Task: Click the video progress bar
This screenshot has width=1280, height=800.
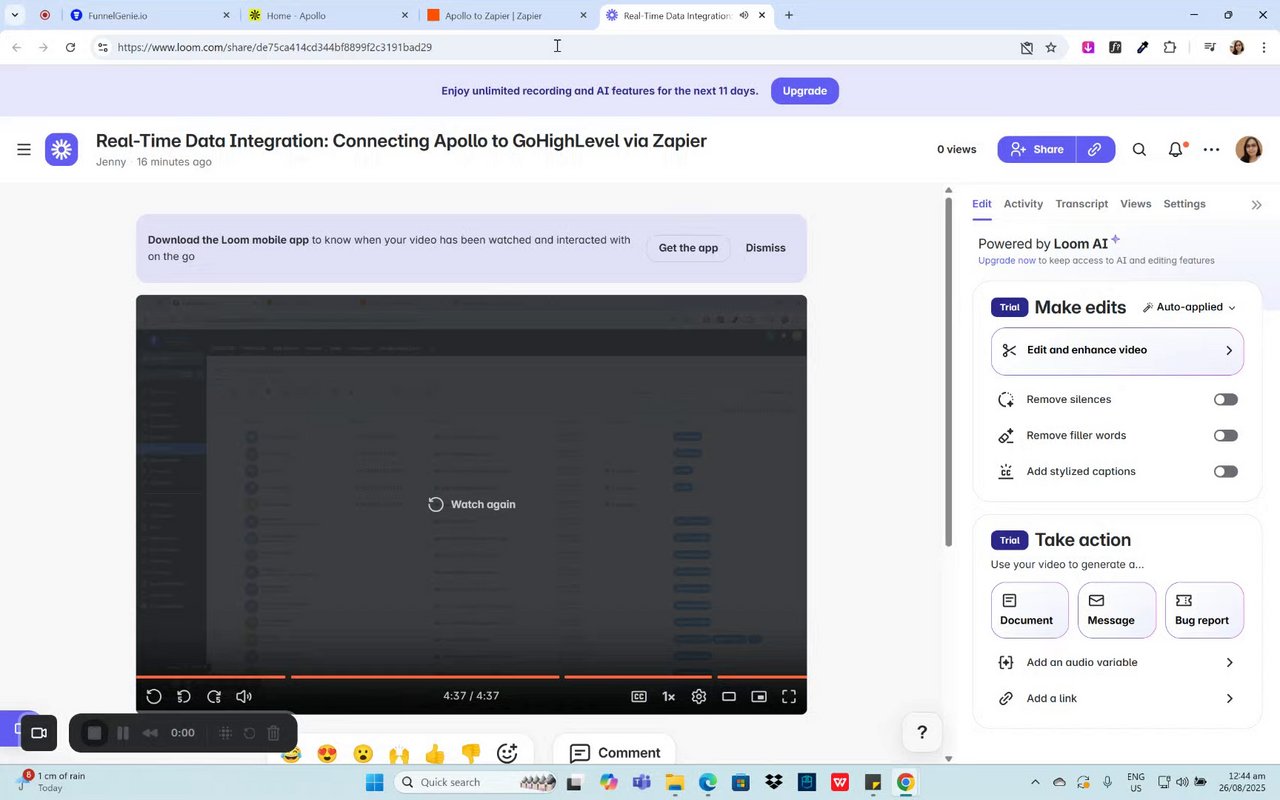Action: (471, 677)
